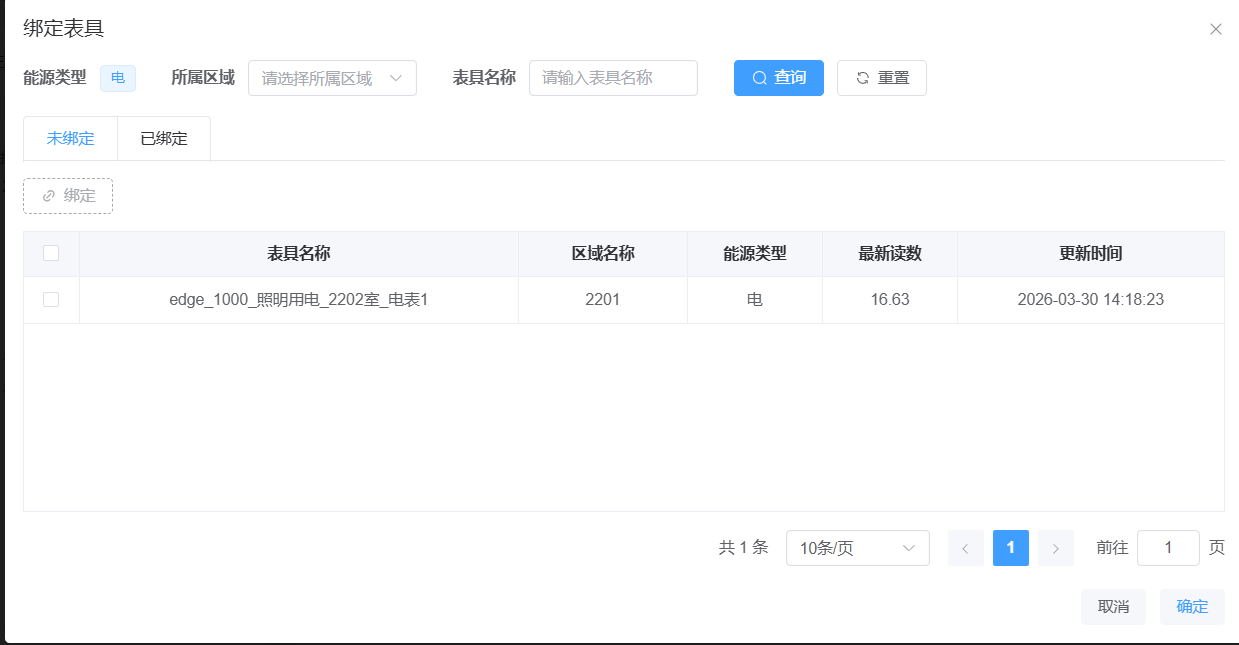Click the 表具名称 column header
The height and width of the screenshot is (645, 1239).
point(299,254)
